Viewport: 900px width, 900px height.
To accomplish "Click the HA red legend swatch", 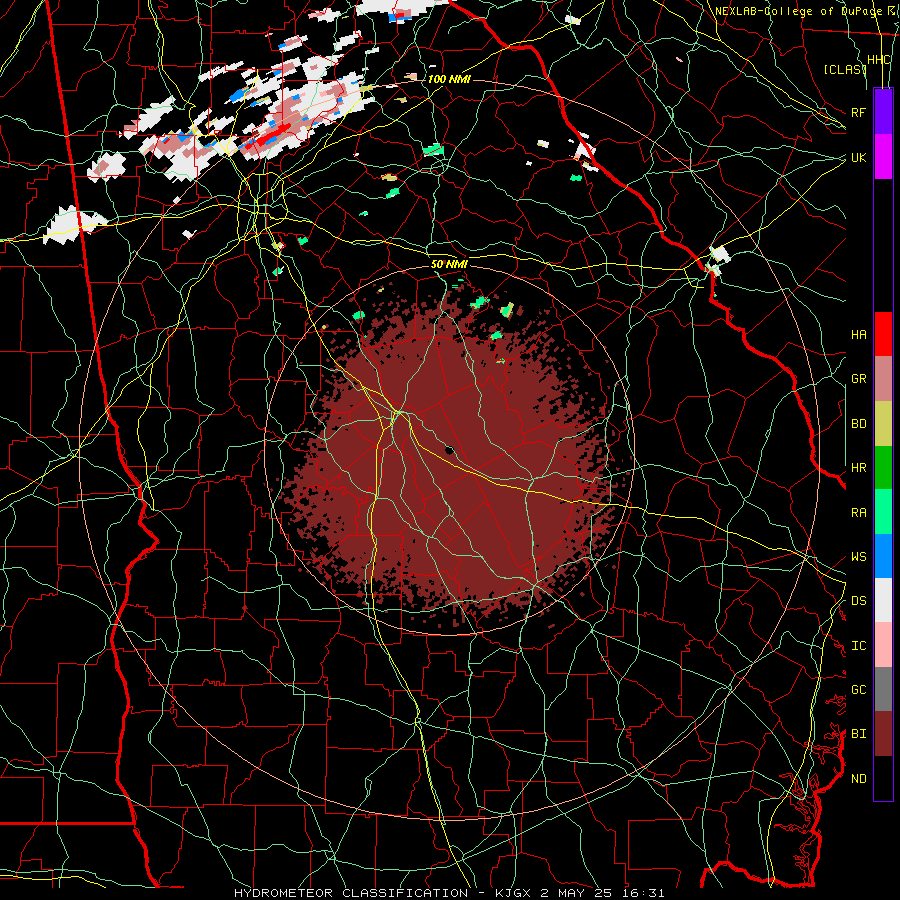I will 883,334.
